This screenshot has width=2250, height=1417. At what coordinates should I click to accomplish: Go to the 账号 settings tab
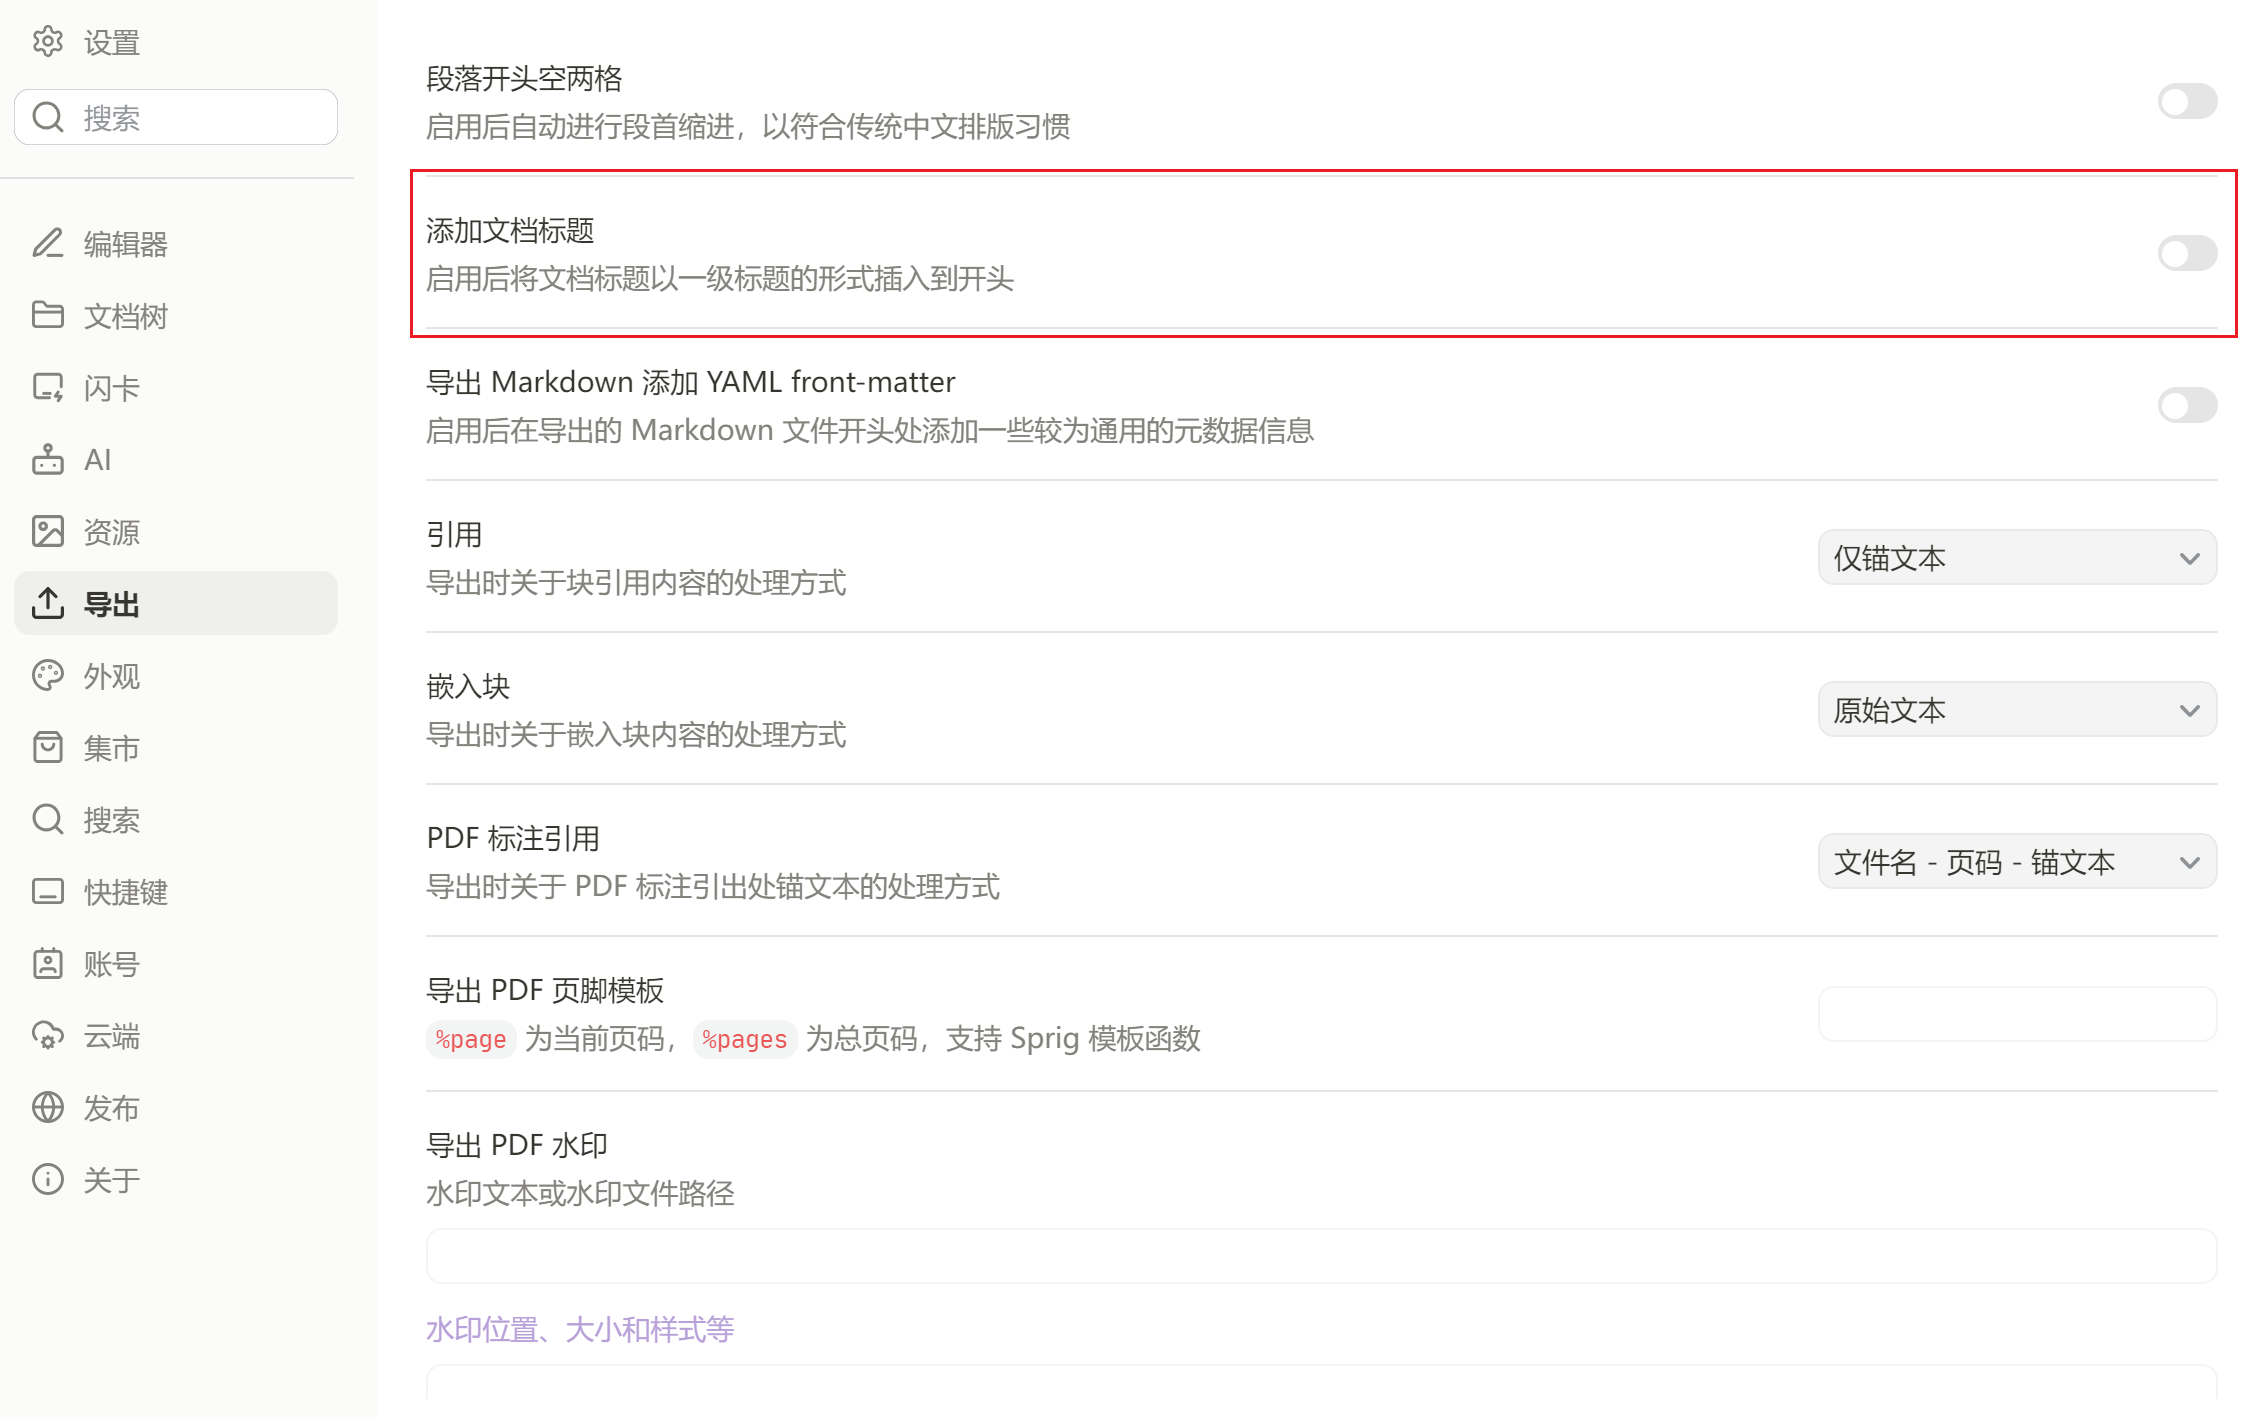(x=111, y=963)
